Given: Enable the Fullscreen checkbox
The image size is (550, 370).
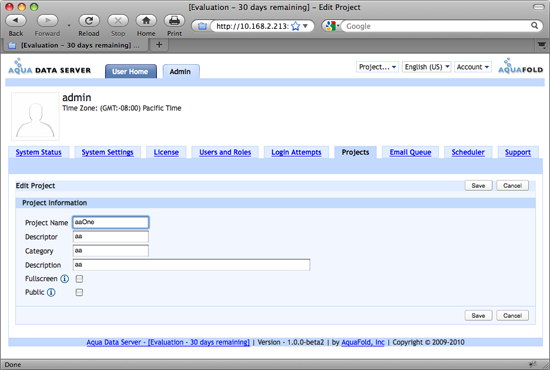Looking at the screenshot, I should point(79,279).
